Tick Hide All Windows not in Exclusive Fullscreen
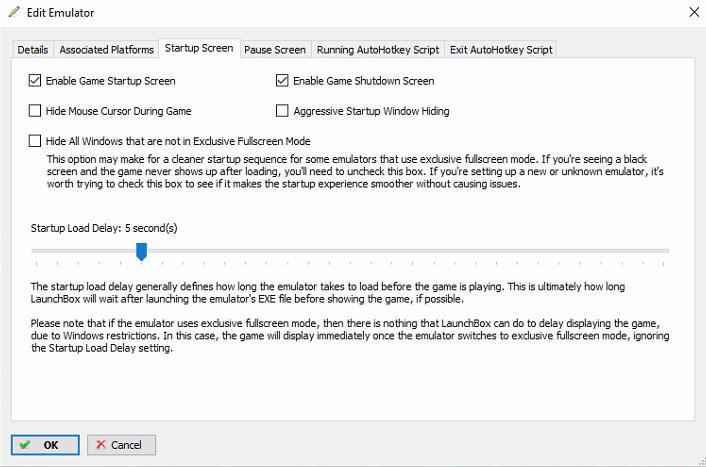This screenshot has height=467, width=706. click(x=35, y=141)
